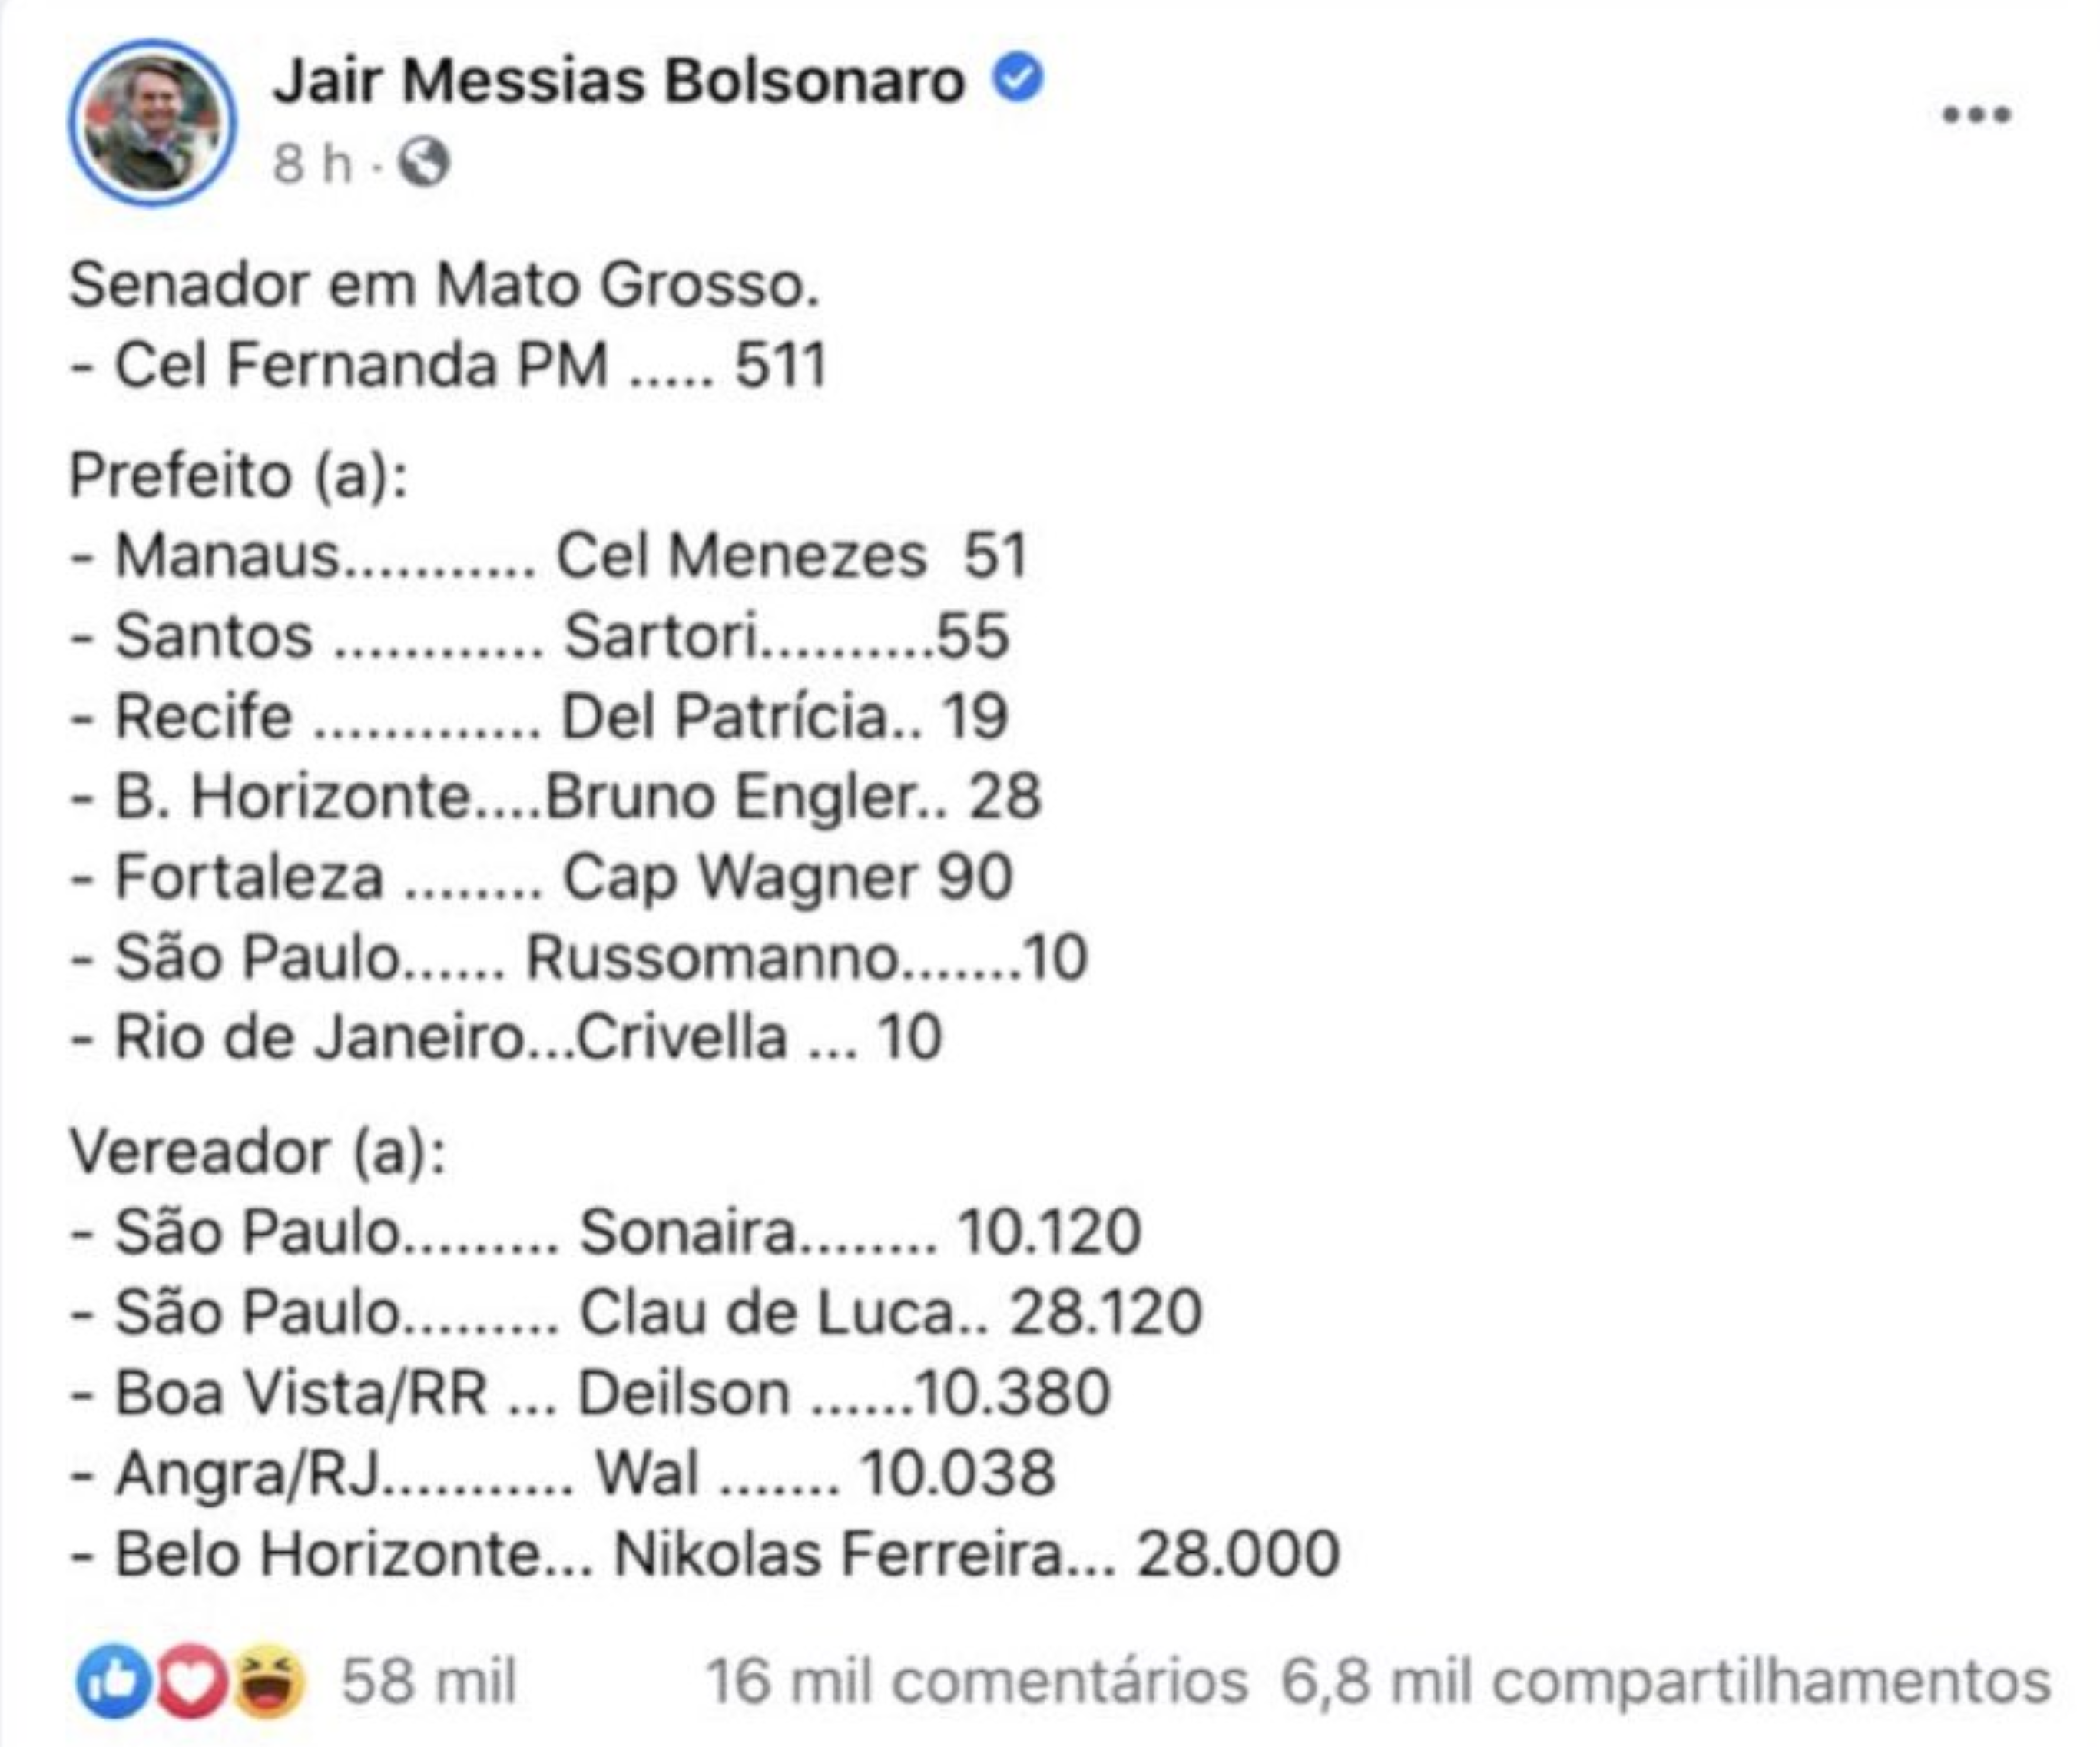2100x1747 pixels.
Task: Click the "Senador em Mato Grosso." line
Action: click(444, 285)
